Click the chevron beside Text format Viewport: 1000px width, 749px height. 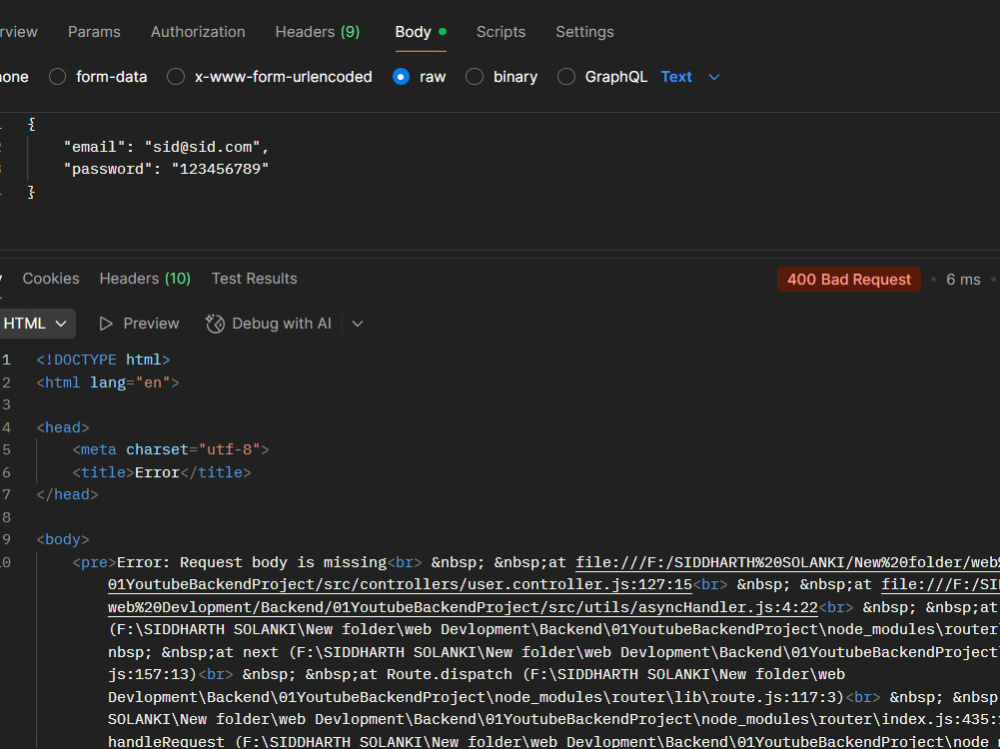pos(714,77)
